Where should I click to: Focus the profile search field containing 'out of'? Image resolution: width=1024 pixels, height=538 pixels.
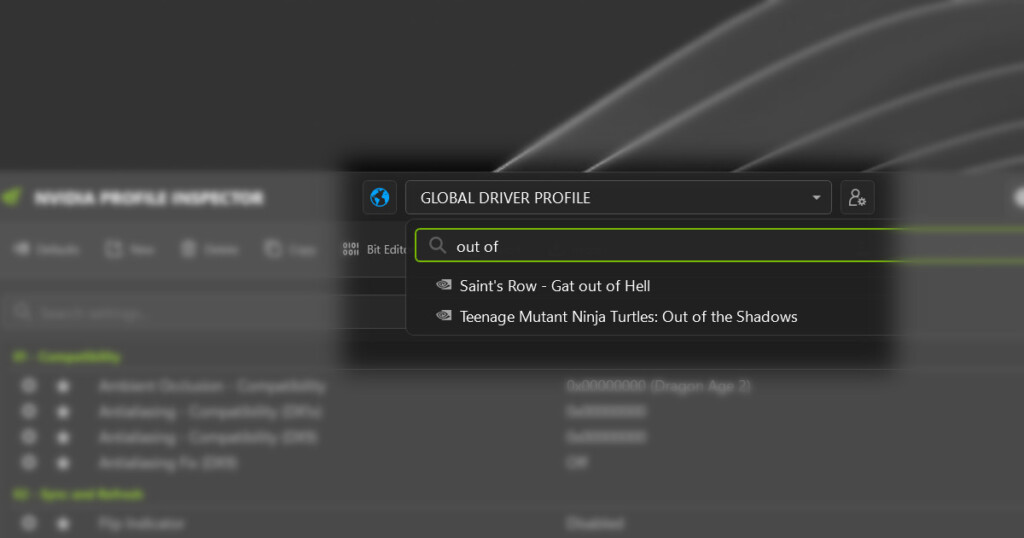720,246
